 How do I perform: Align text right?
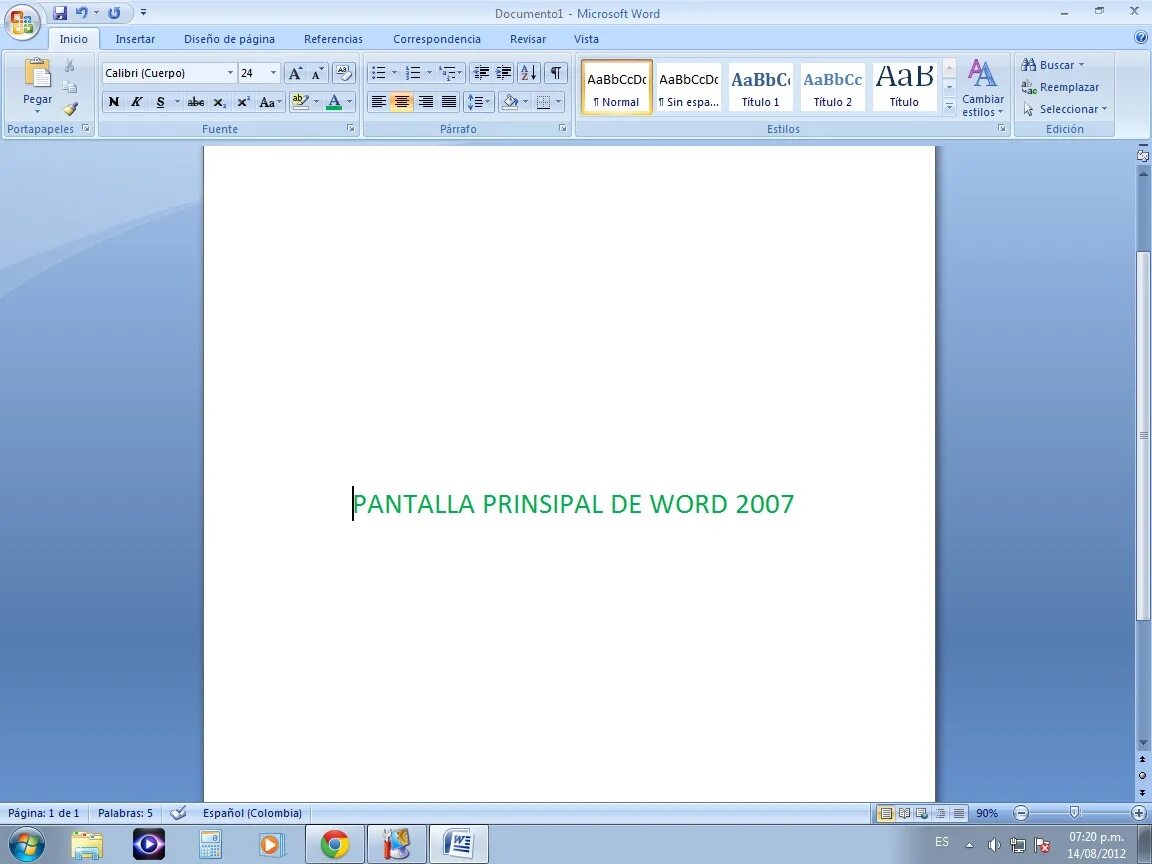(x=425, y=102)
